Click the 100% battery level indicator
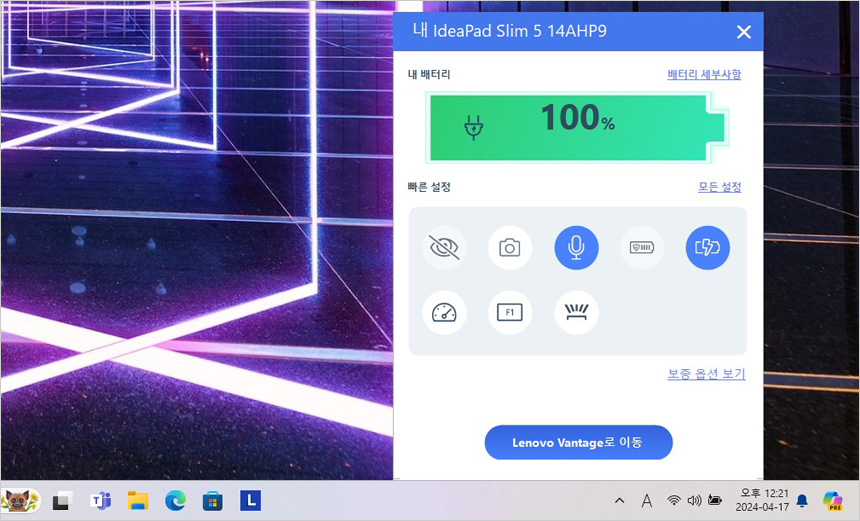This screenshot has height=521, width=860. pyautogui.click(x=576, y=127)
